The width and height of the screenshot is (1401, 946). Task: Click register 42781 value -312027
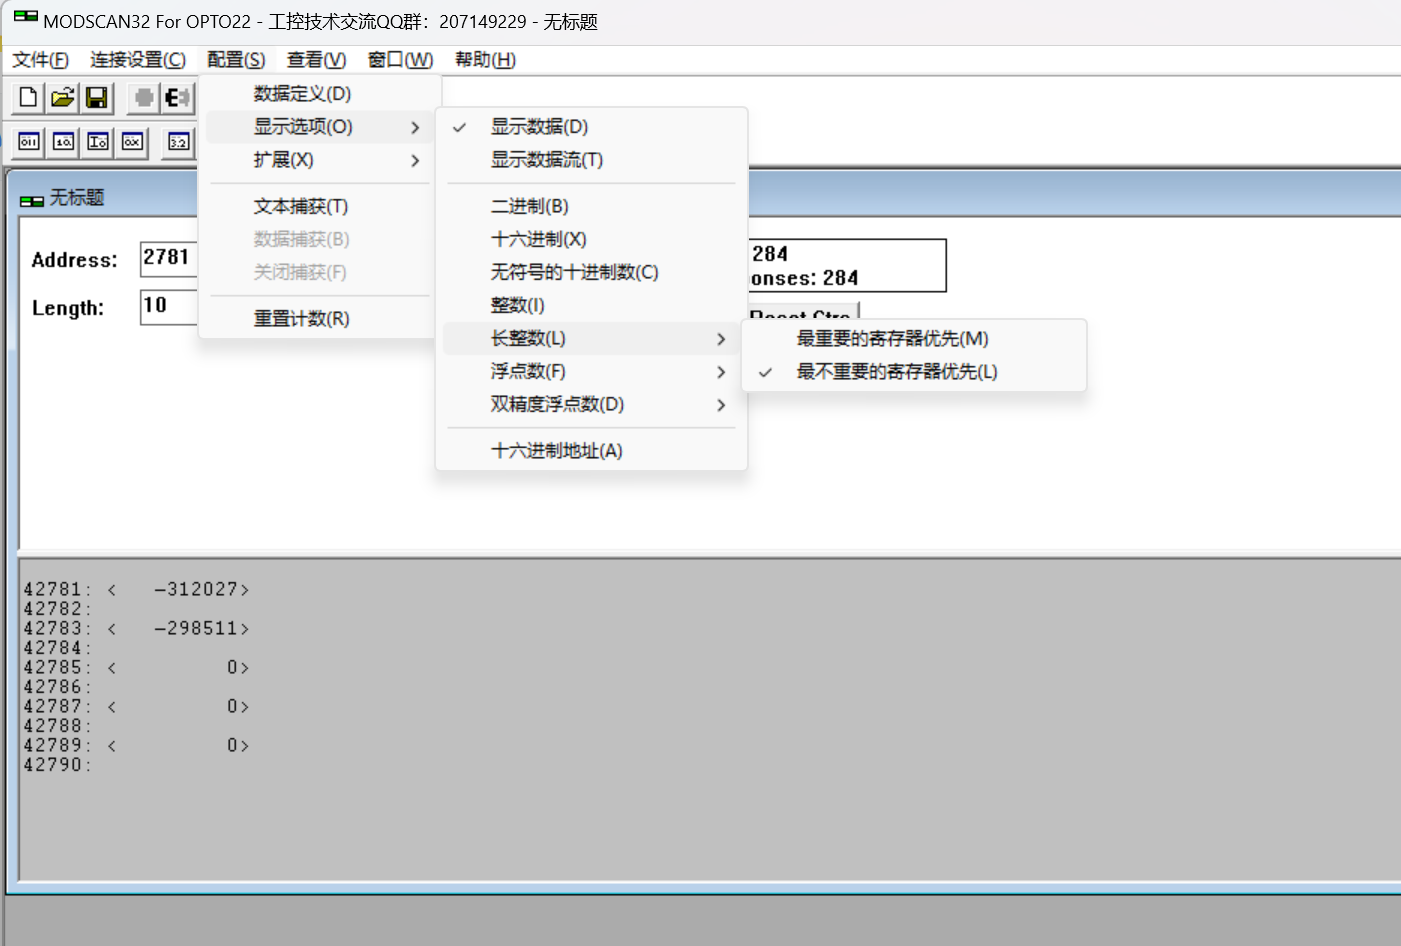(201, 590)
